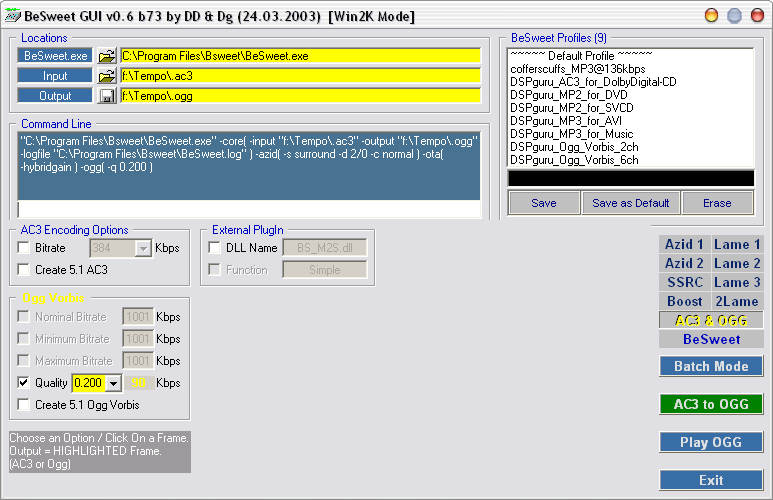Click the yellow round title bar button
Image resolution: width=773 pixels, height=500 pixels.
pyautogui.click(x=711, y=15)
